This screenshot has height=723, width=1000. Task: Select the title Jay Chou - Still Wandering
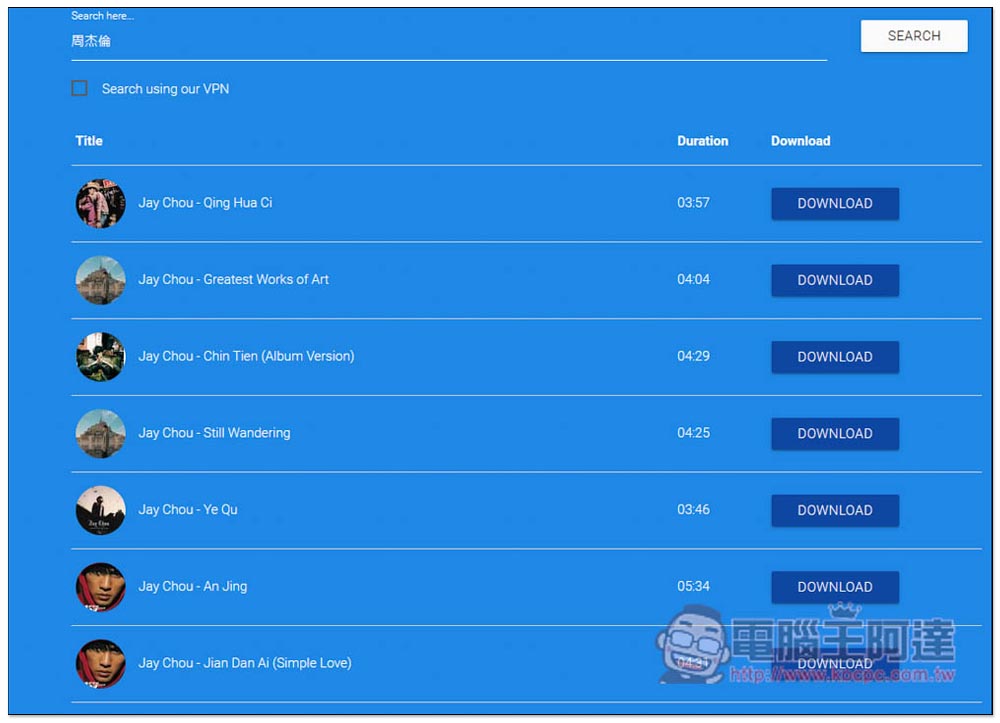click(214, 432)
